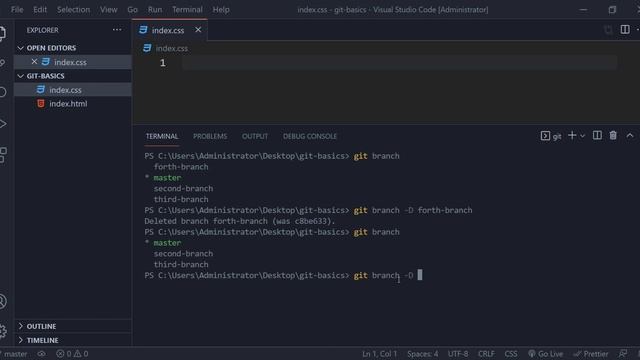
Task: Close index.css in Open Editors list
Action: point(34,62)
